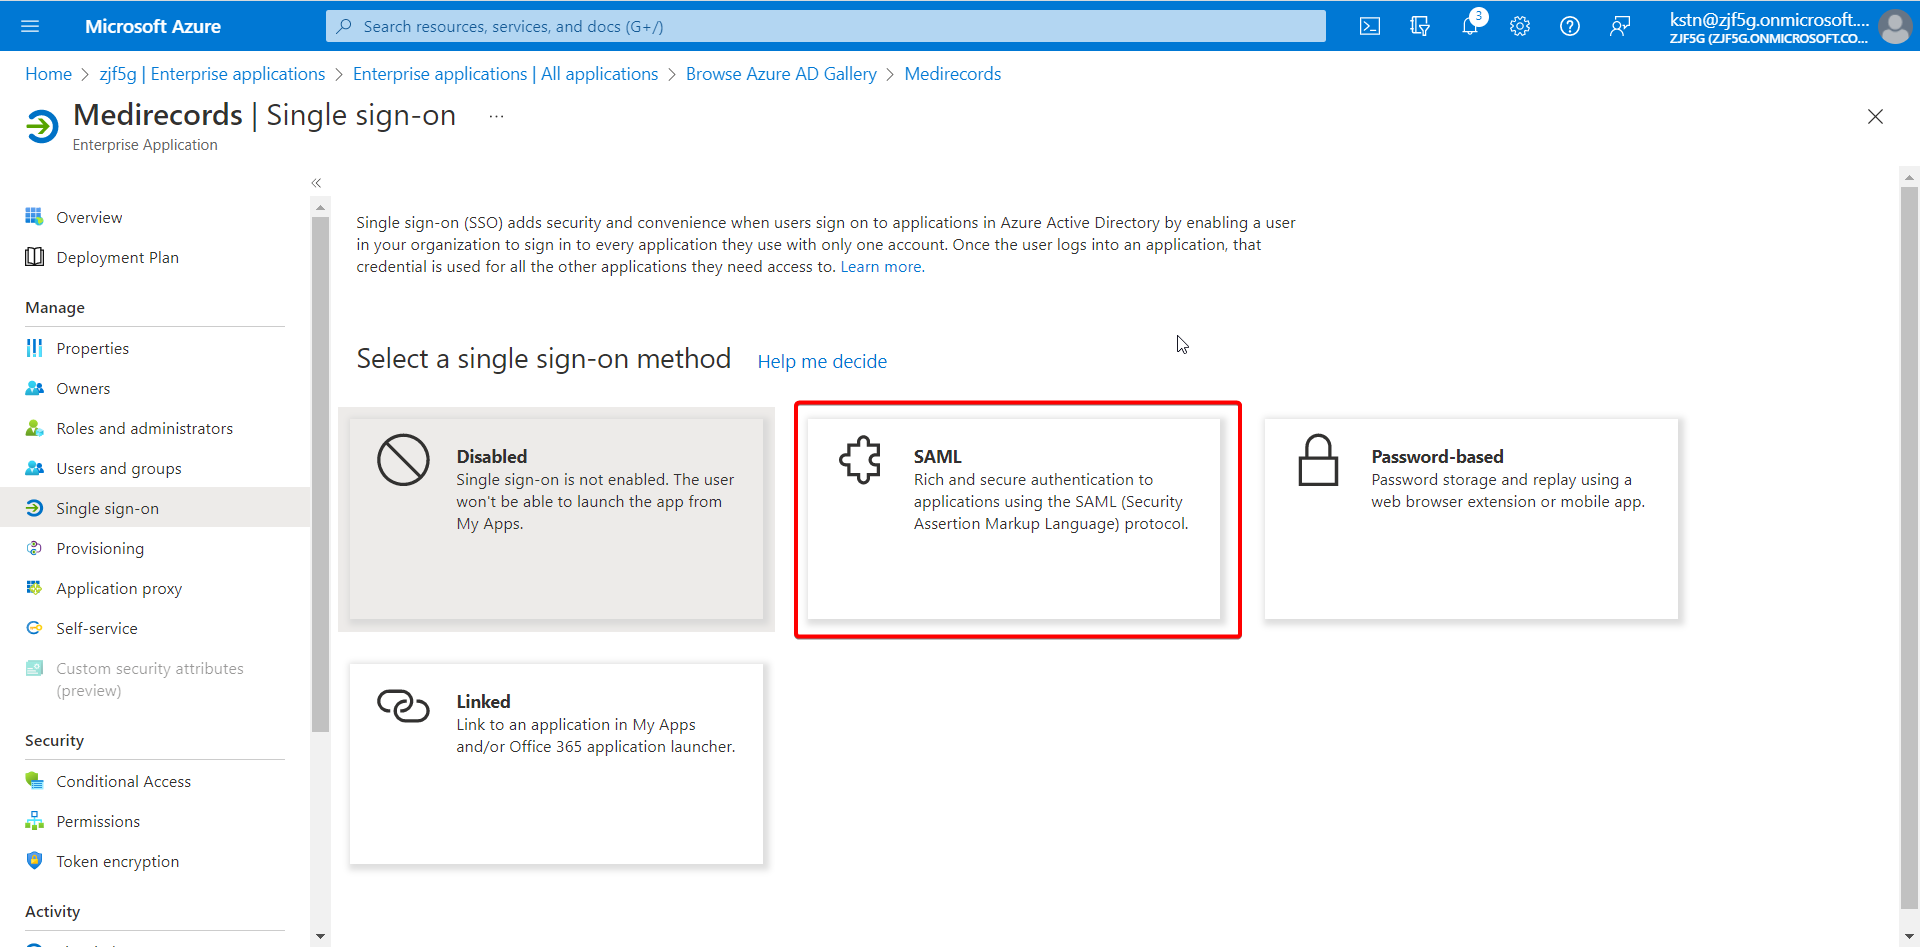
Task: Click the sidebar scroll down arrow
Action: pos(320,936)
